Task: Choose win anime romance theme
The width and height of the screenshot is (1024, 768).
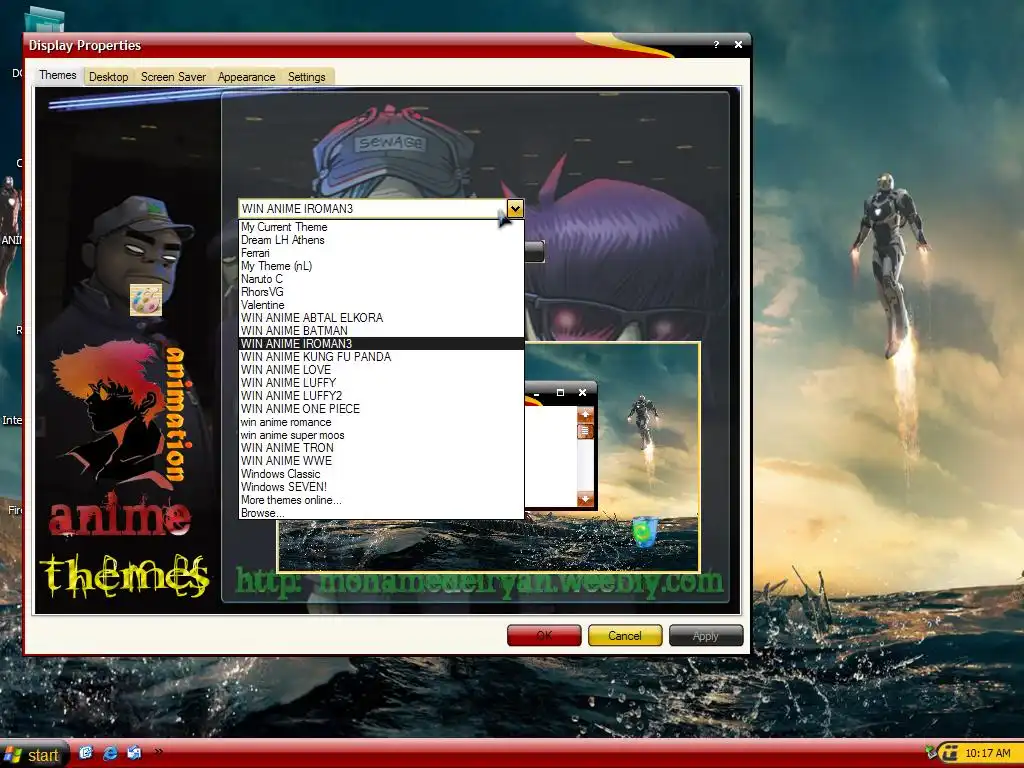Action: (x=381, y=422)
